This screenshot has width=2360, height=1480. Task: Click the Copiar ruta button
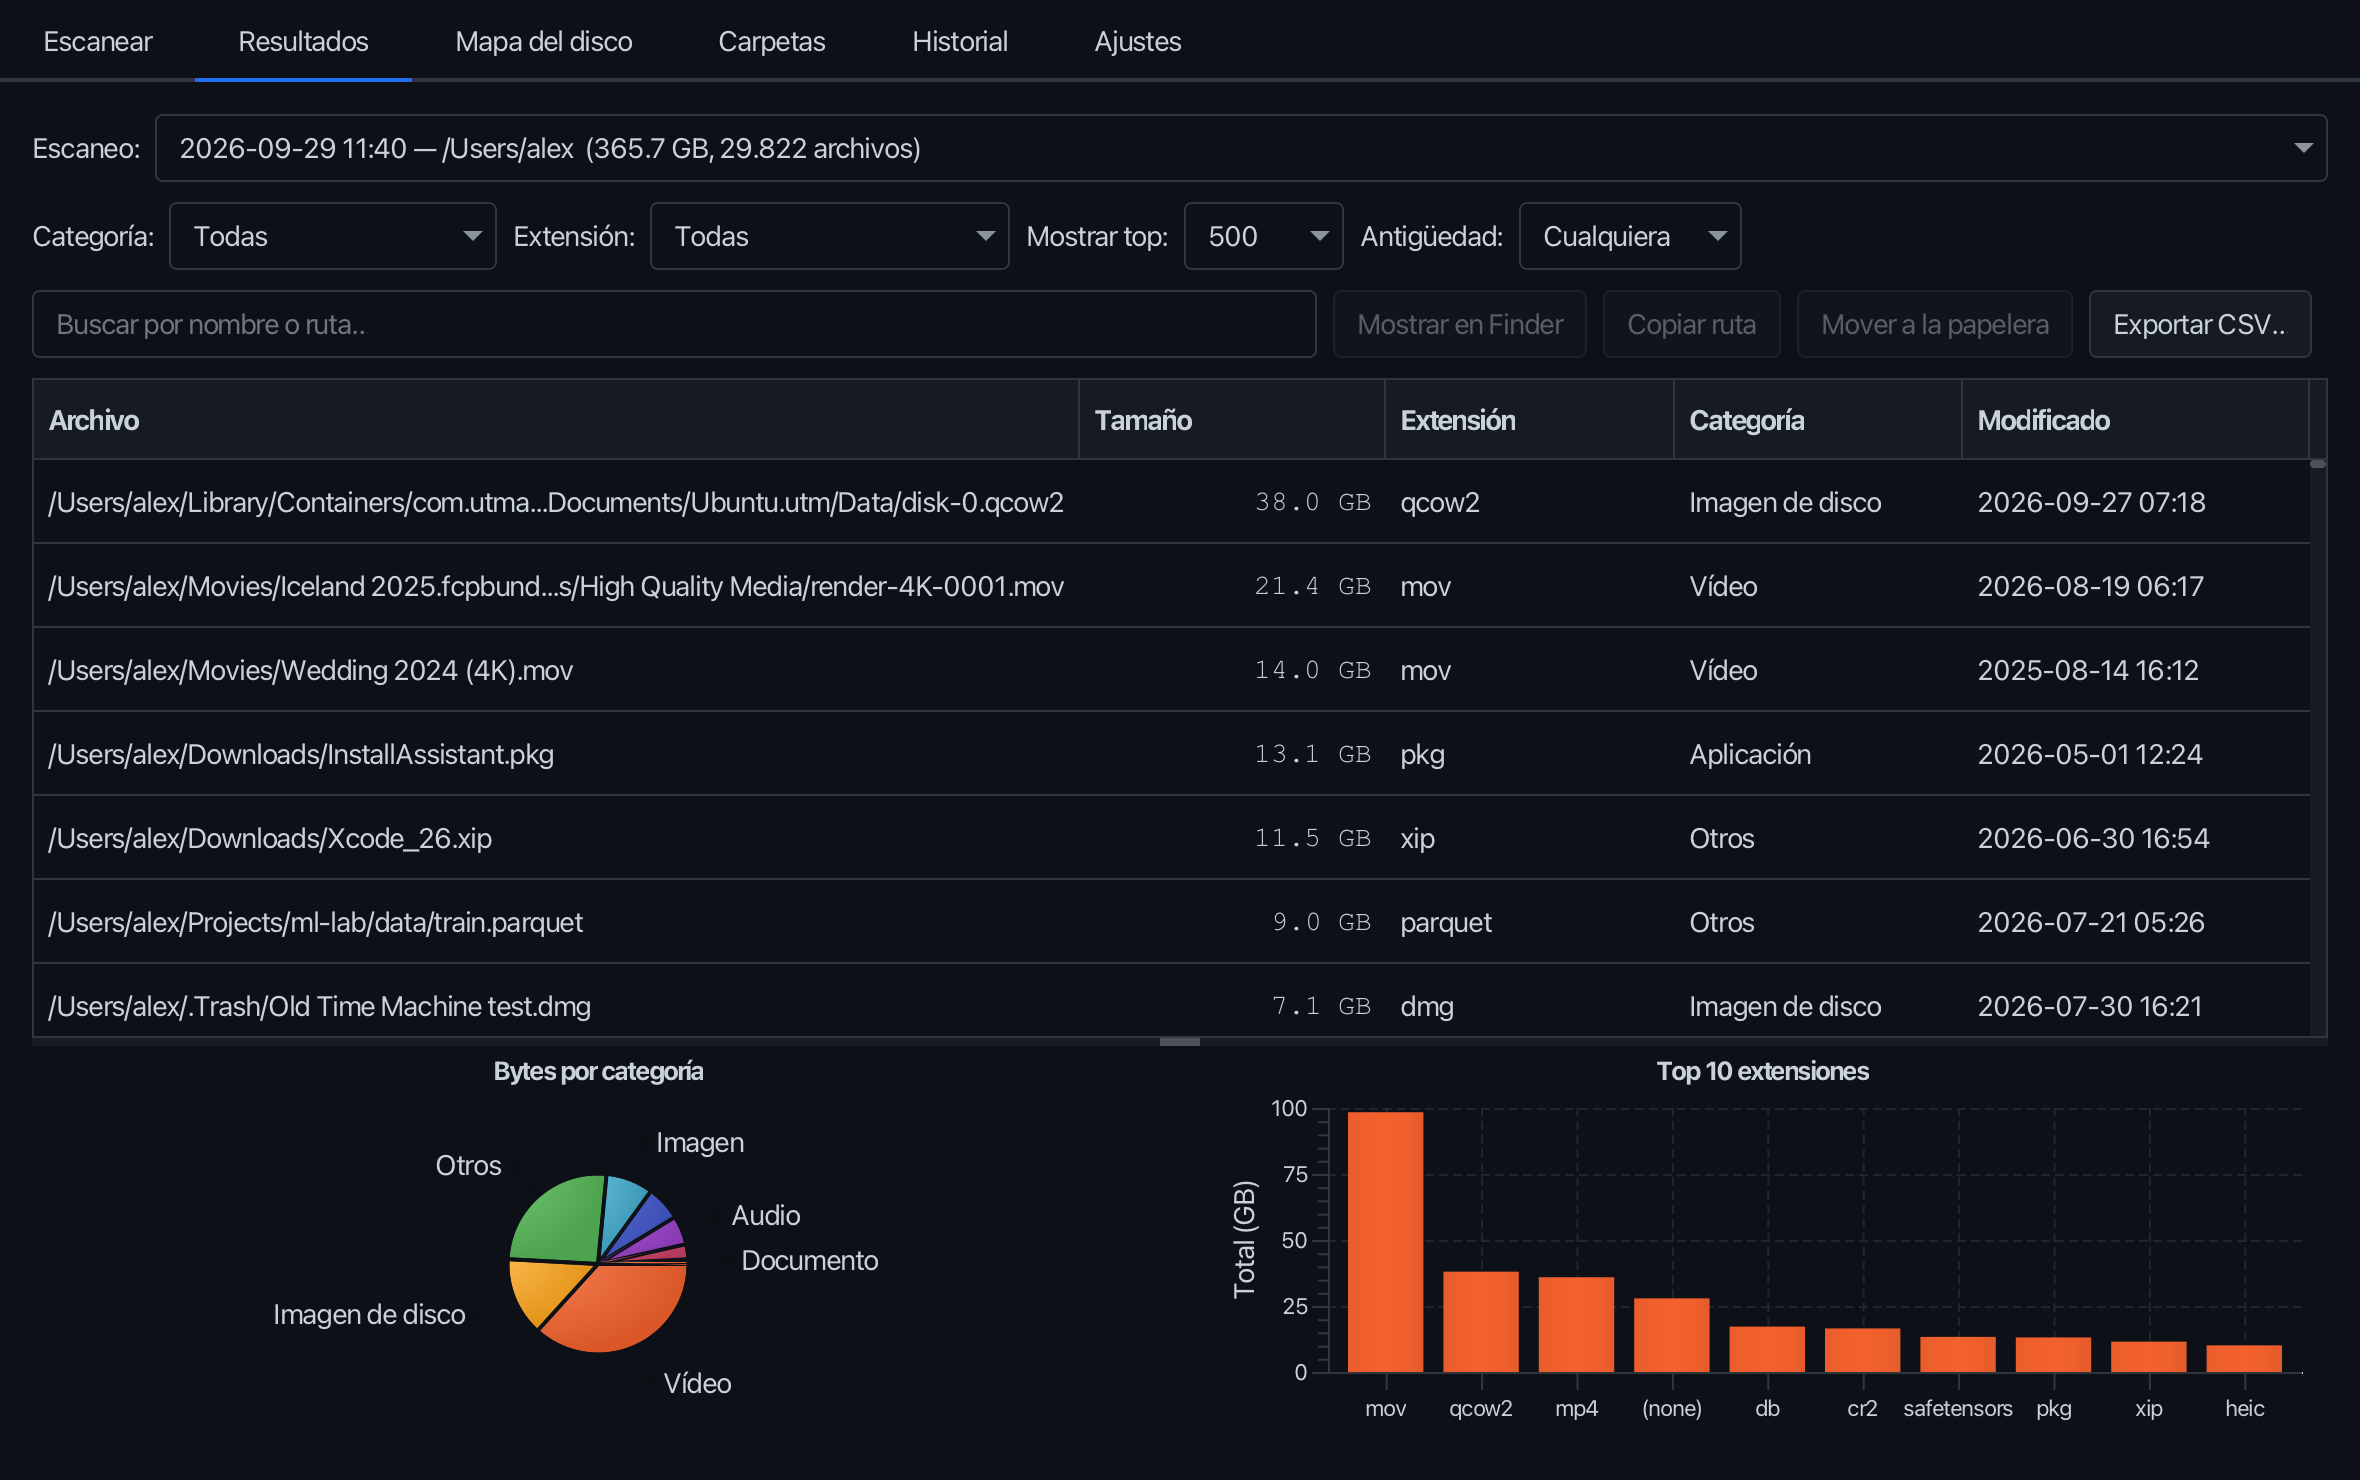1691,324
